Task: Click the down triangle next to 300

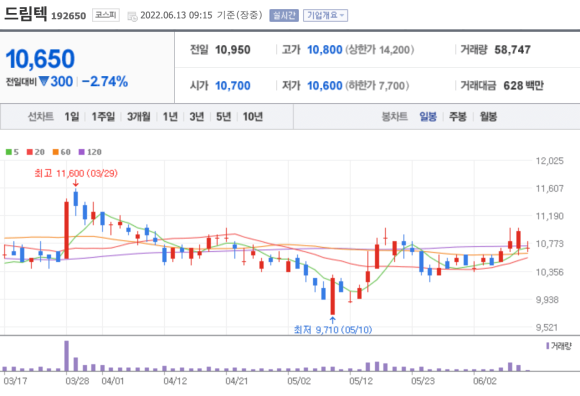Action: 44,81
